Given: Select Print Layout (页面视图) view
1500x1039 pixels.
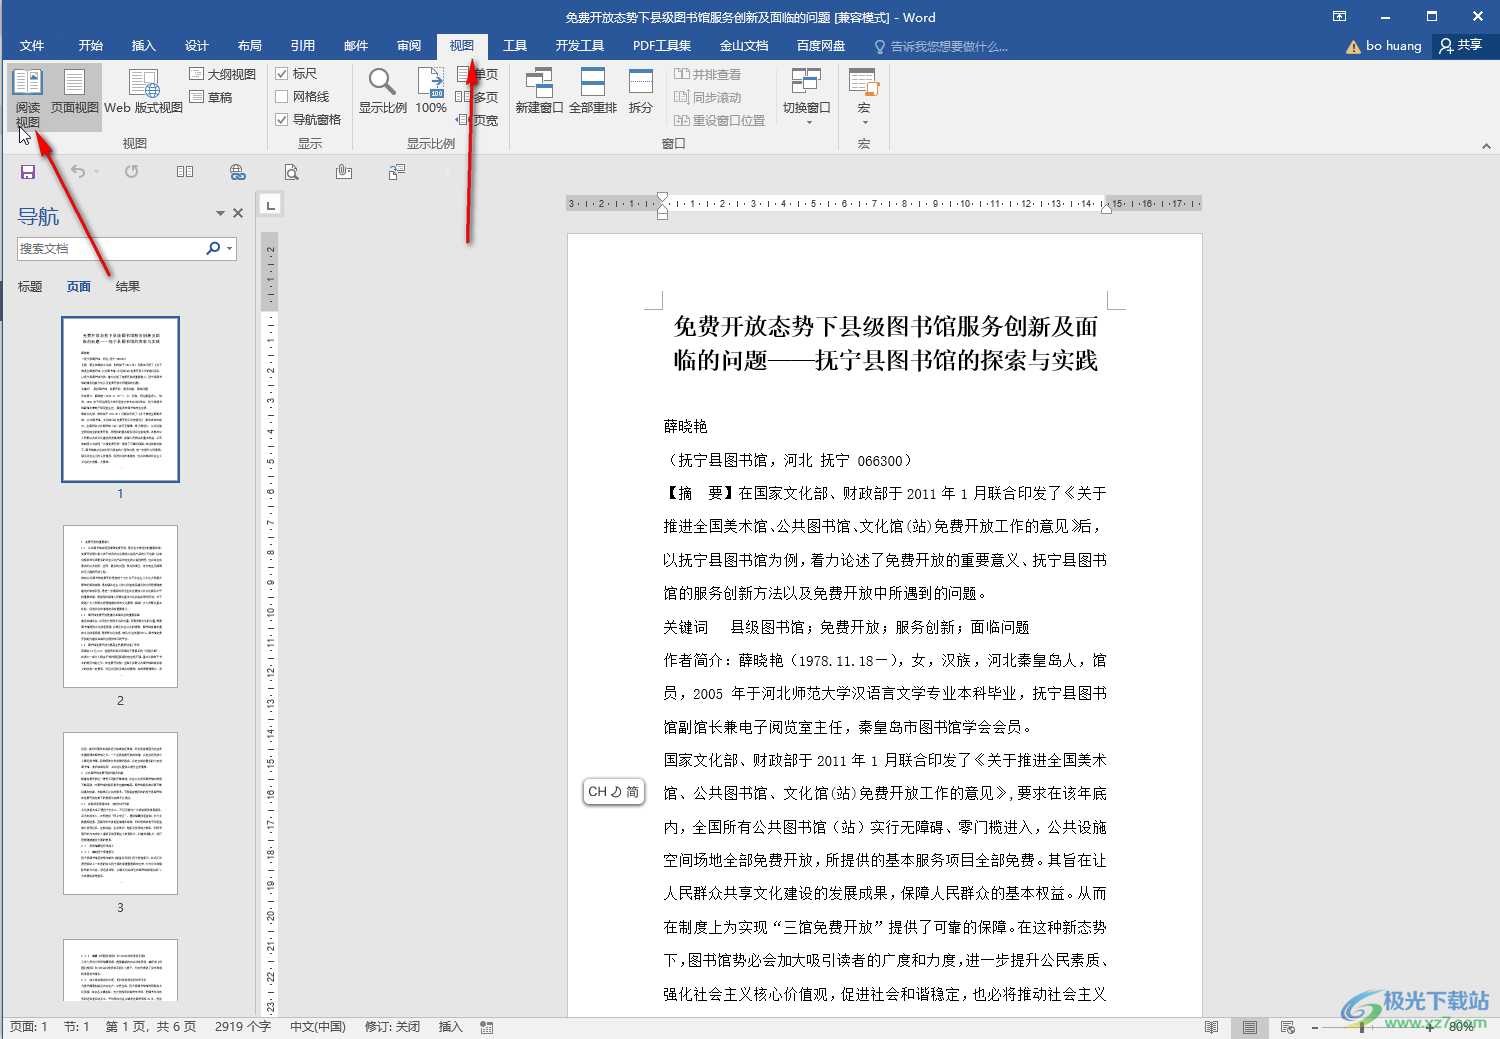Looking at the screenshot, I should (x=74, y=92).
